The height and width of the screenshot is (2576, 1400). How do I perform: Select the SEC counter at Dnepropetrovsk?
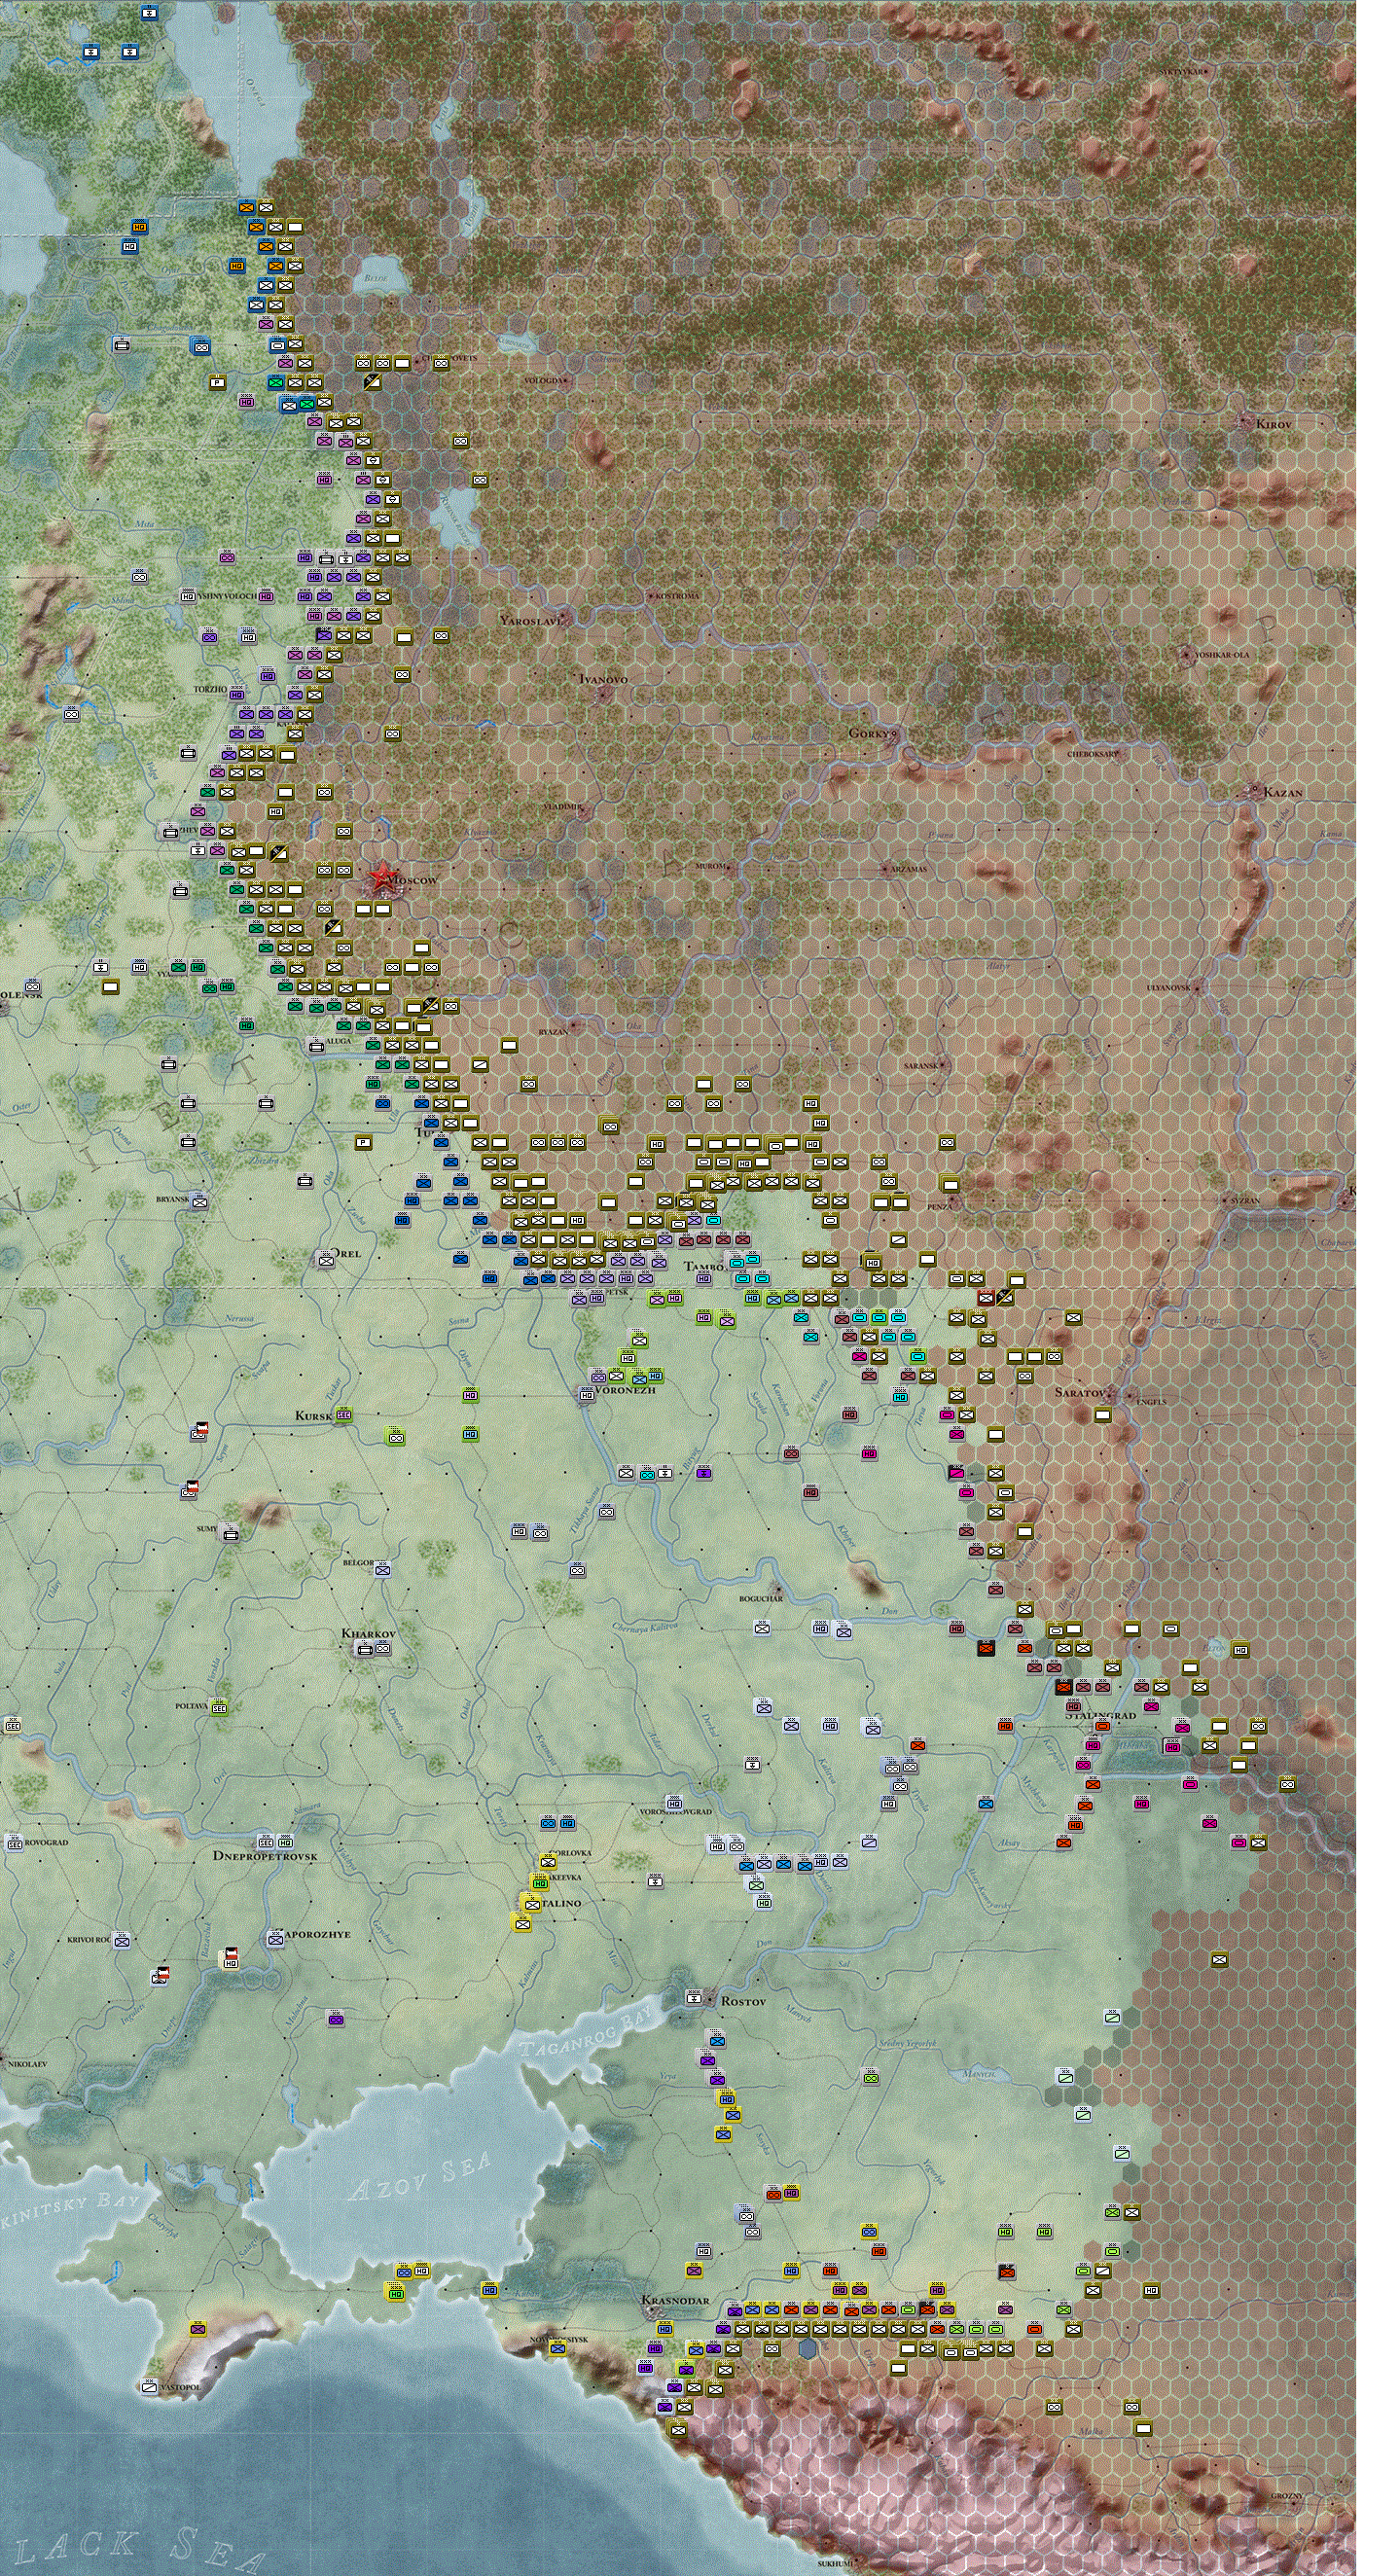[266, 1842]
